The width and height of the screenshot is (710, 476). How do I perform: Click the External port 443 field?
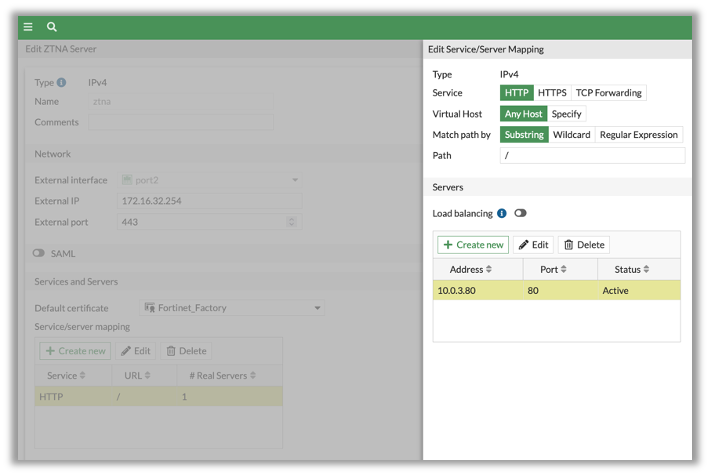pos(210,222)
